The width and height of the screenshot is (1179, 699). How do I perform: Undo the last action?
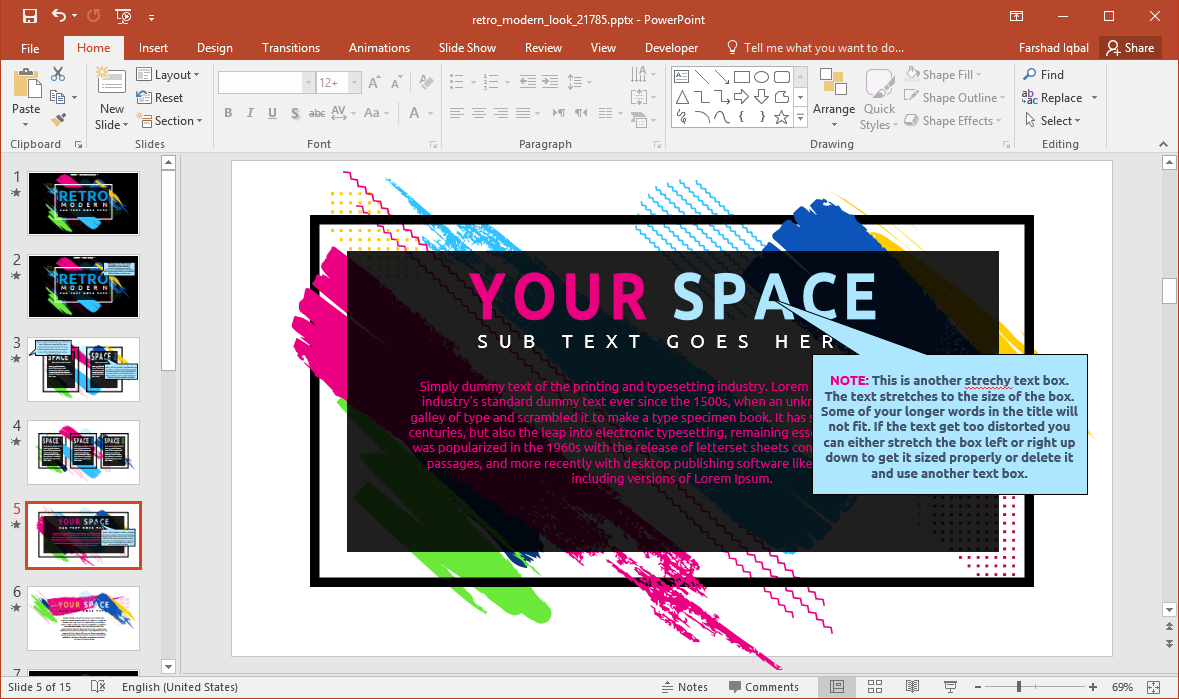(59, 16)
